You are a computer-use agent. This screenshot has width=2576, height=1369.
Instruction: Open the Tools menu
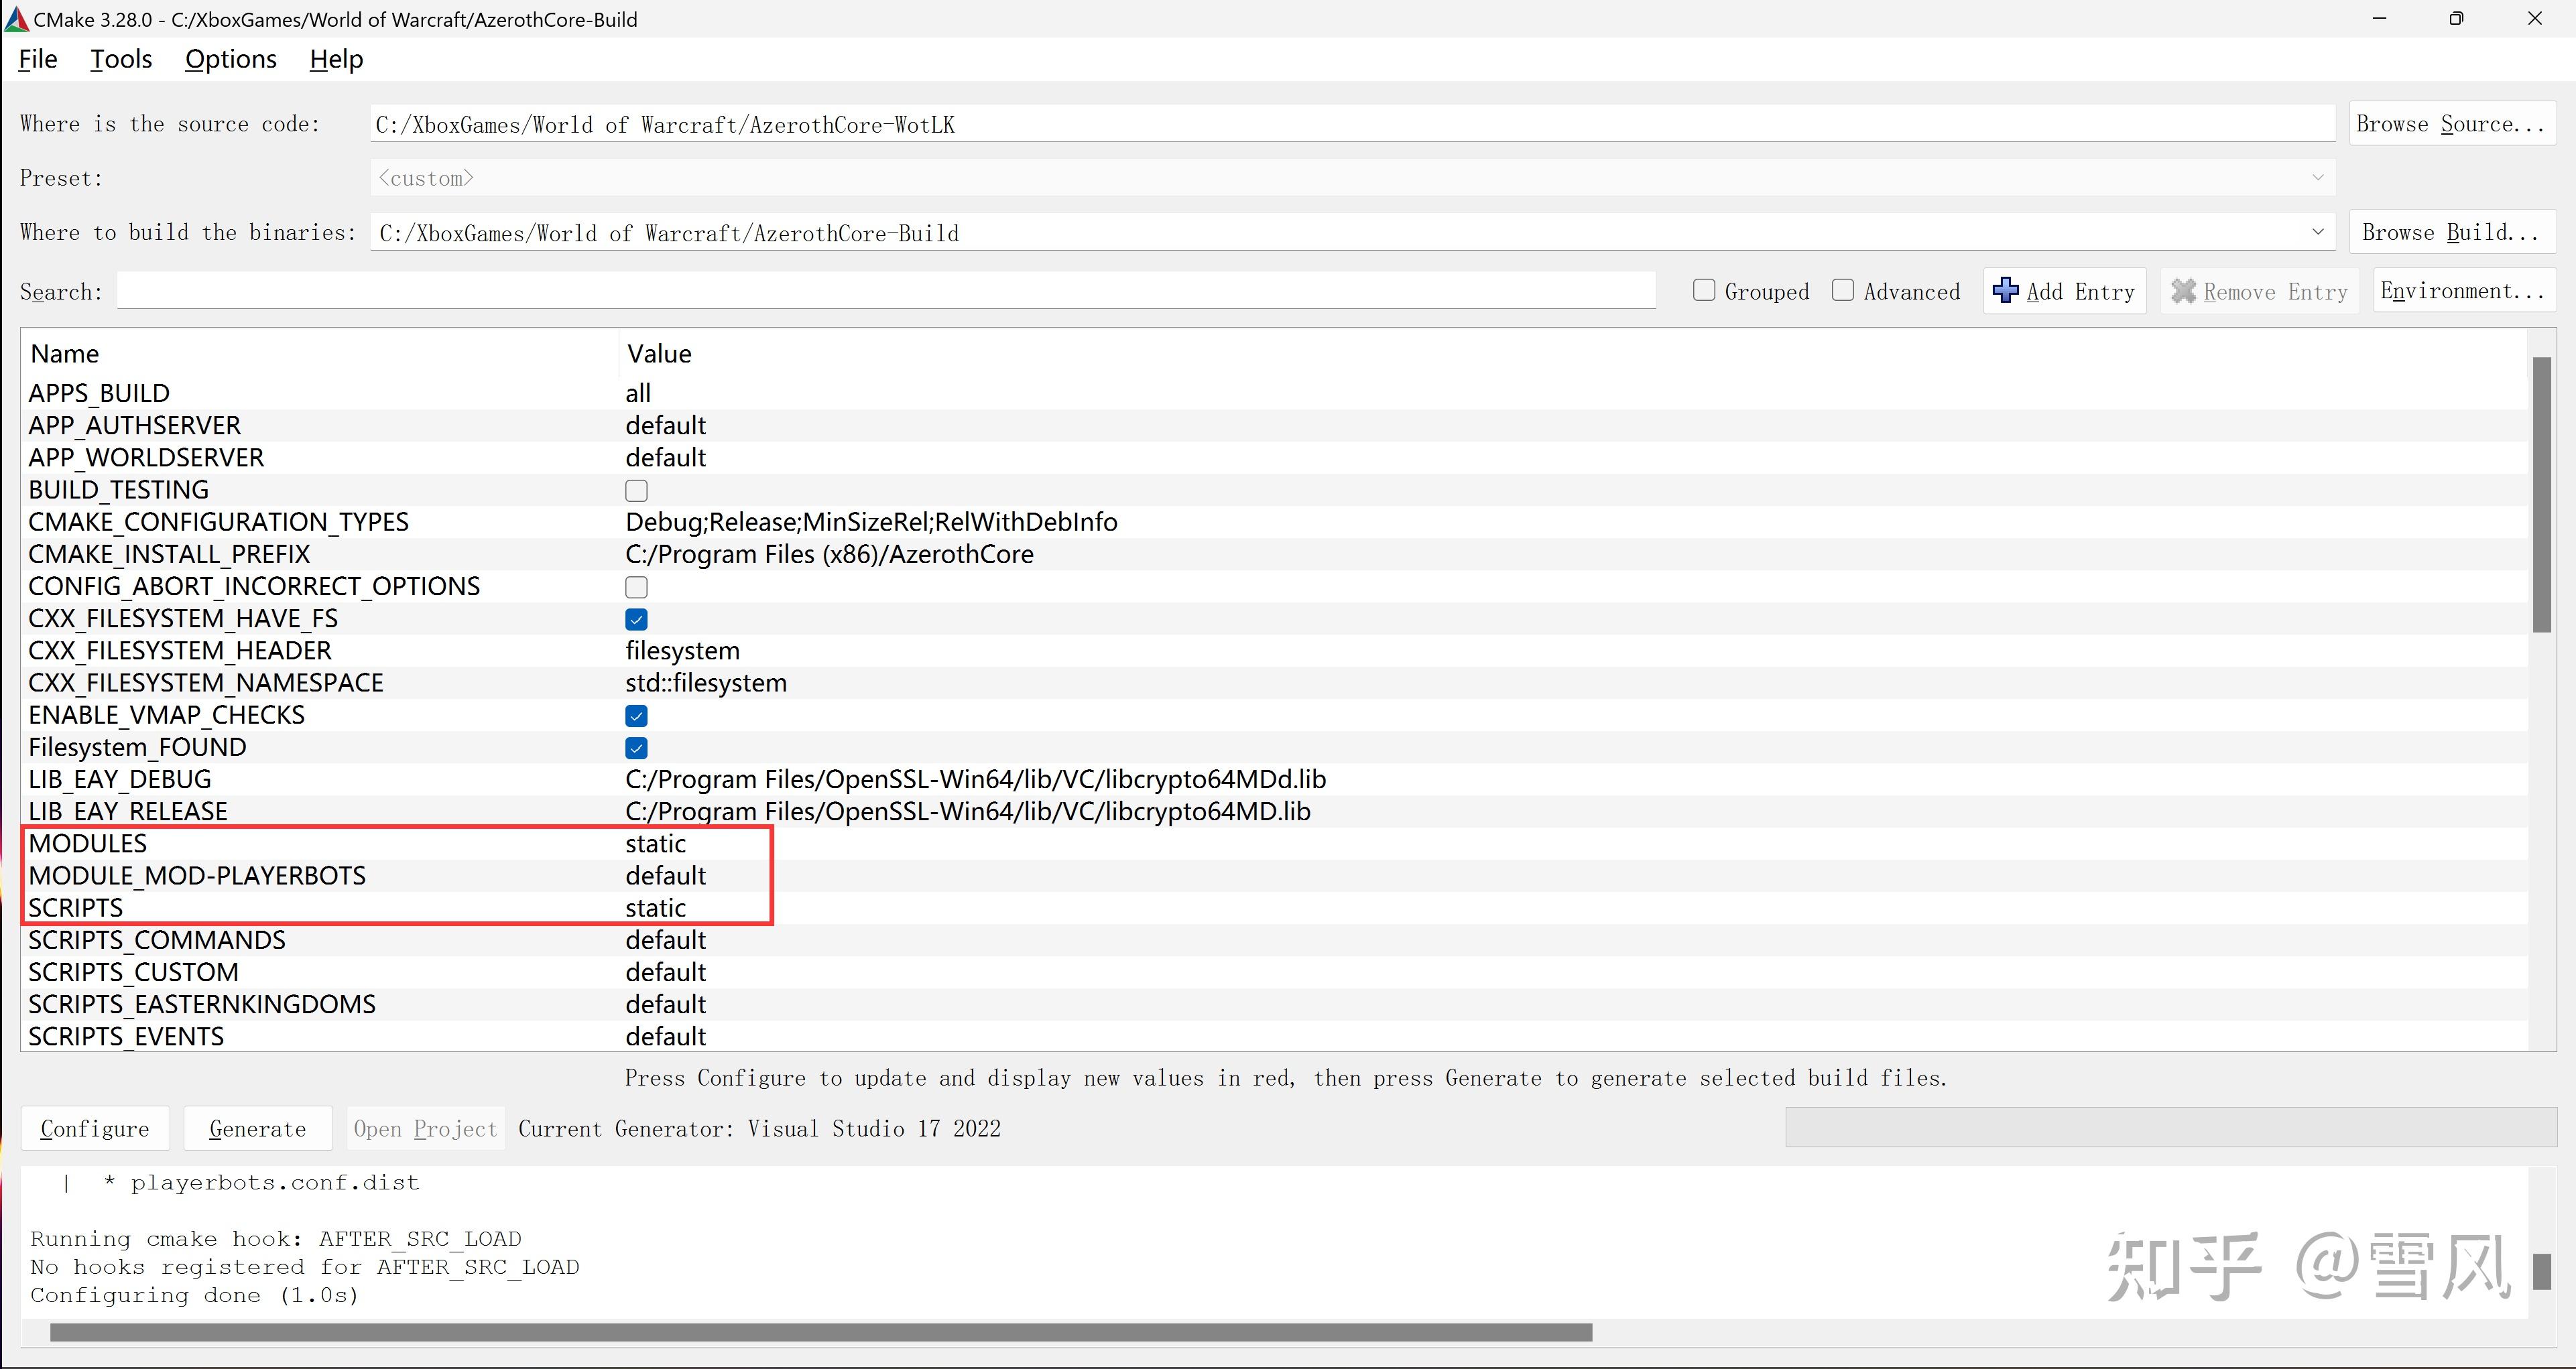point(121,59)
